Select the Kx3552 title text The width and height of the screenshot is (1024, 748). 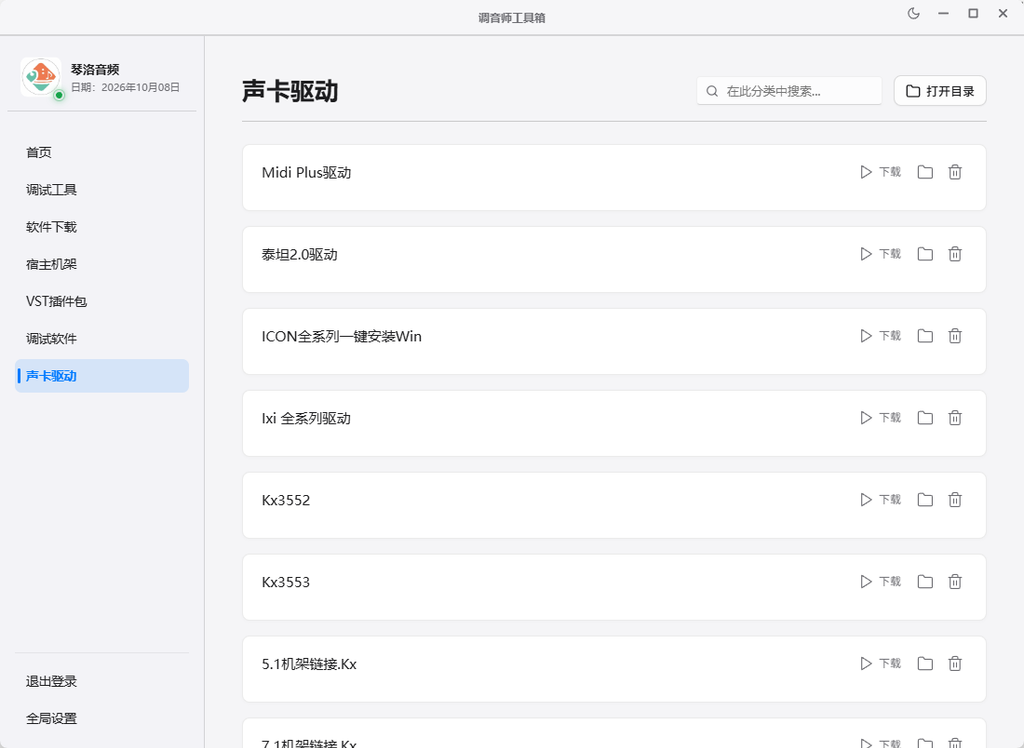pyautogui.click(x=285, y=500)
